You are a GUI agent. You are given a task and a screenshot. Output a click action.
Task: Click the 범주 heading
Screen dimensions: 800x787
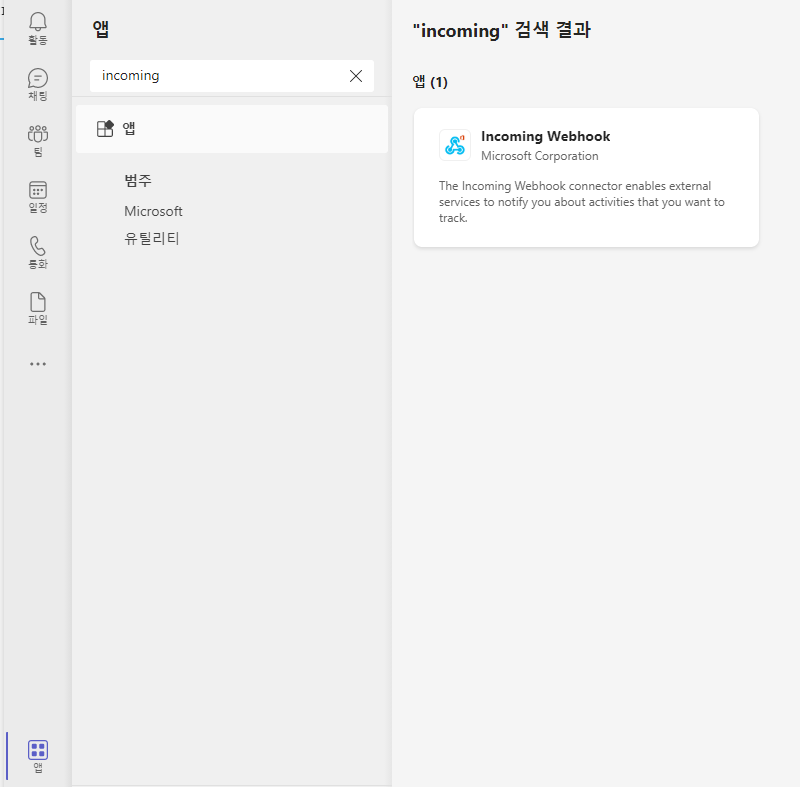click(x=138, y=181)
